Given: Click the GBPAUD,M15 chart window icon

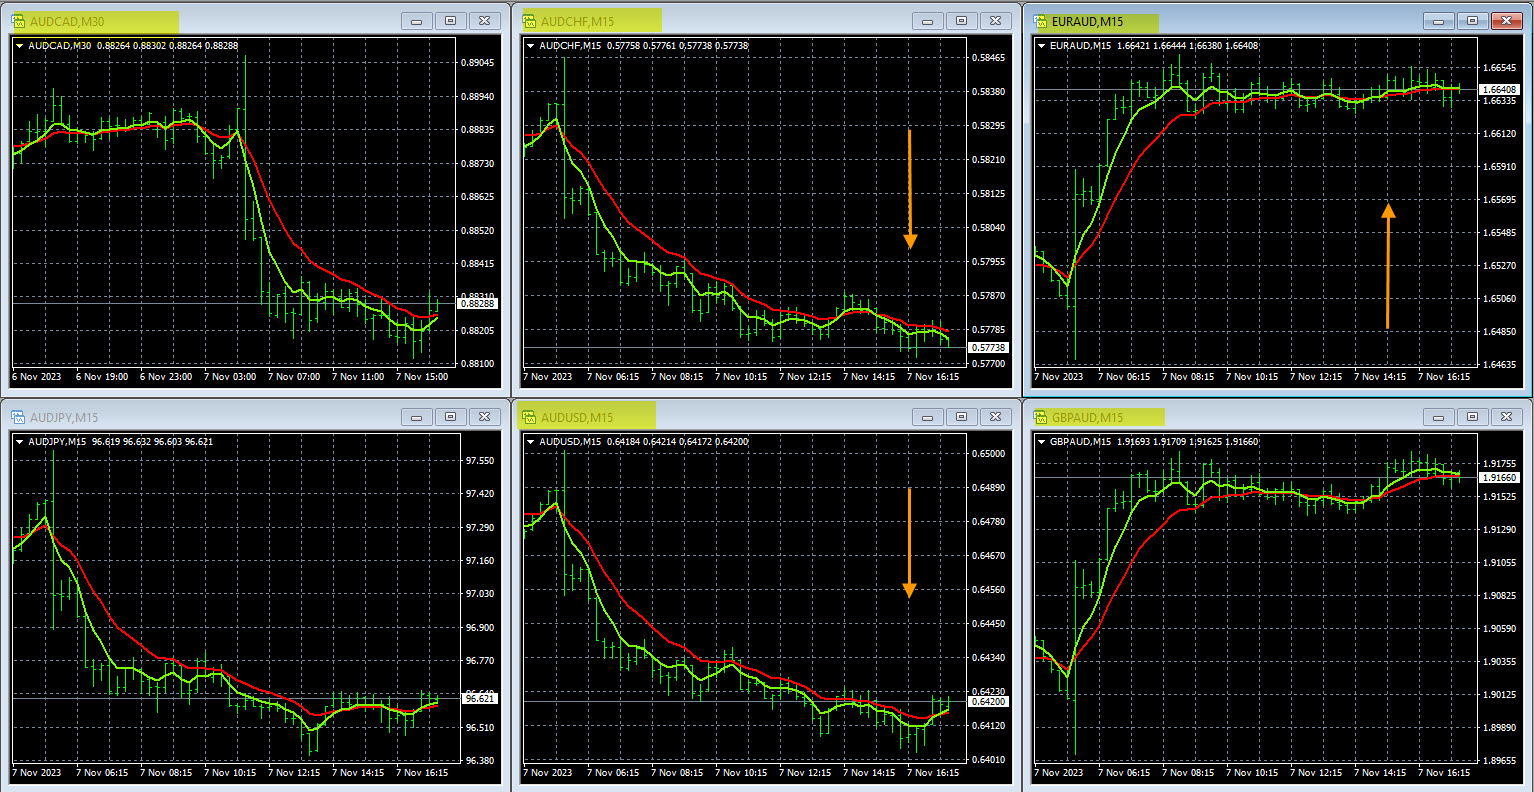Looking at the screenshot, I should tap(1041, 417).
